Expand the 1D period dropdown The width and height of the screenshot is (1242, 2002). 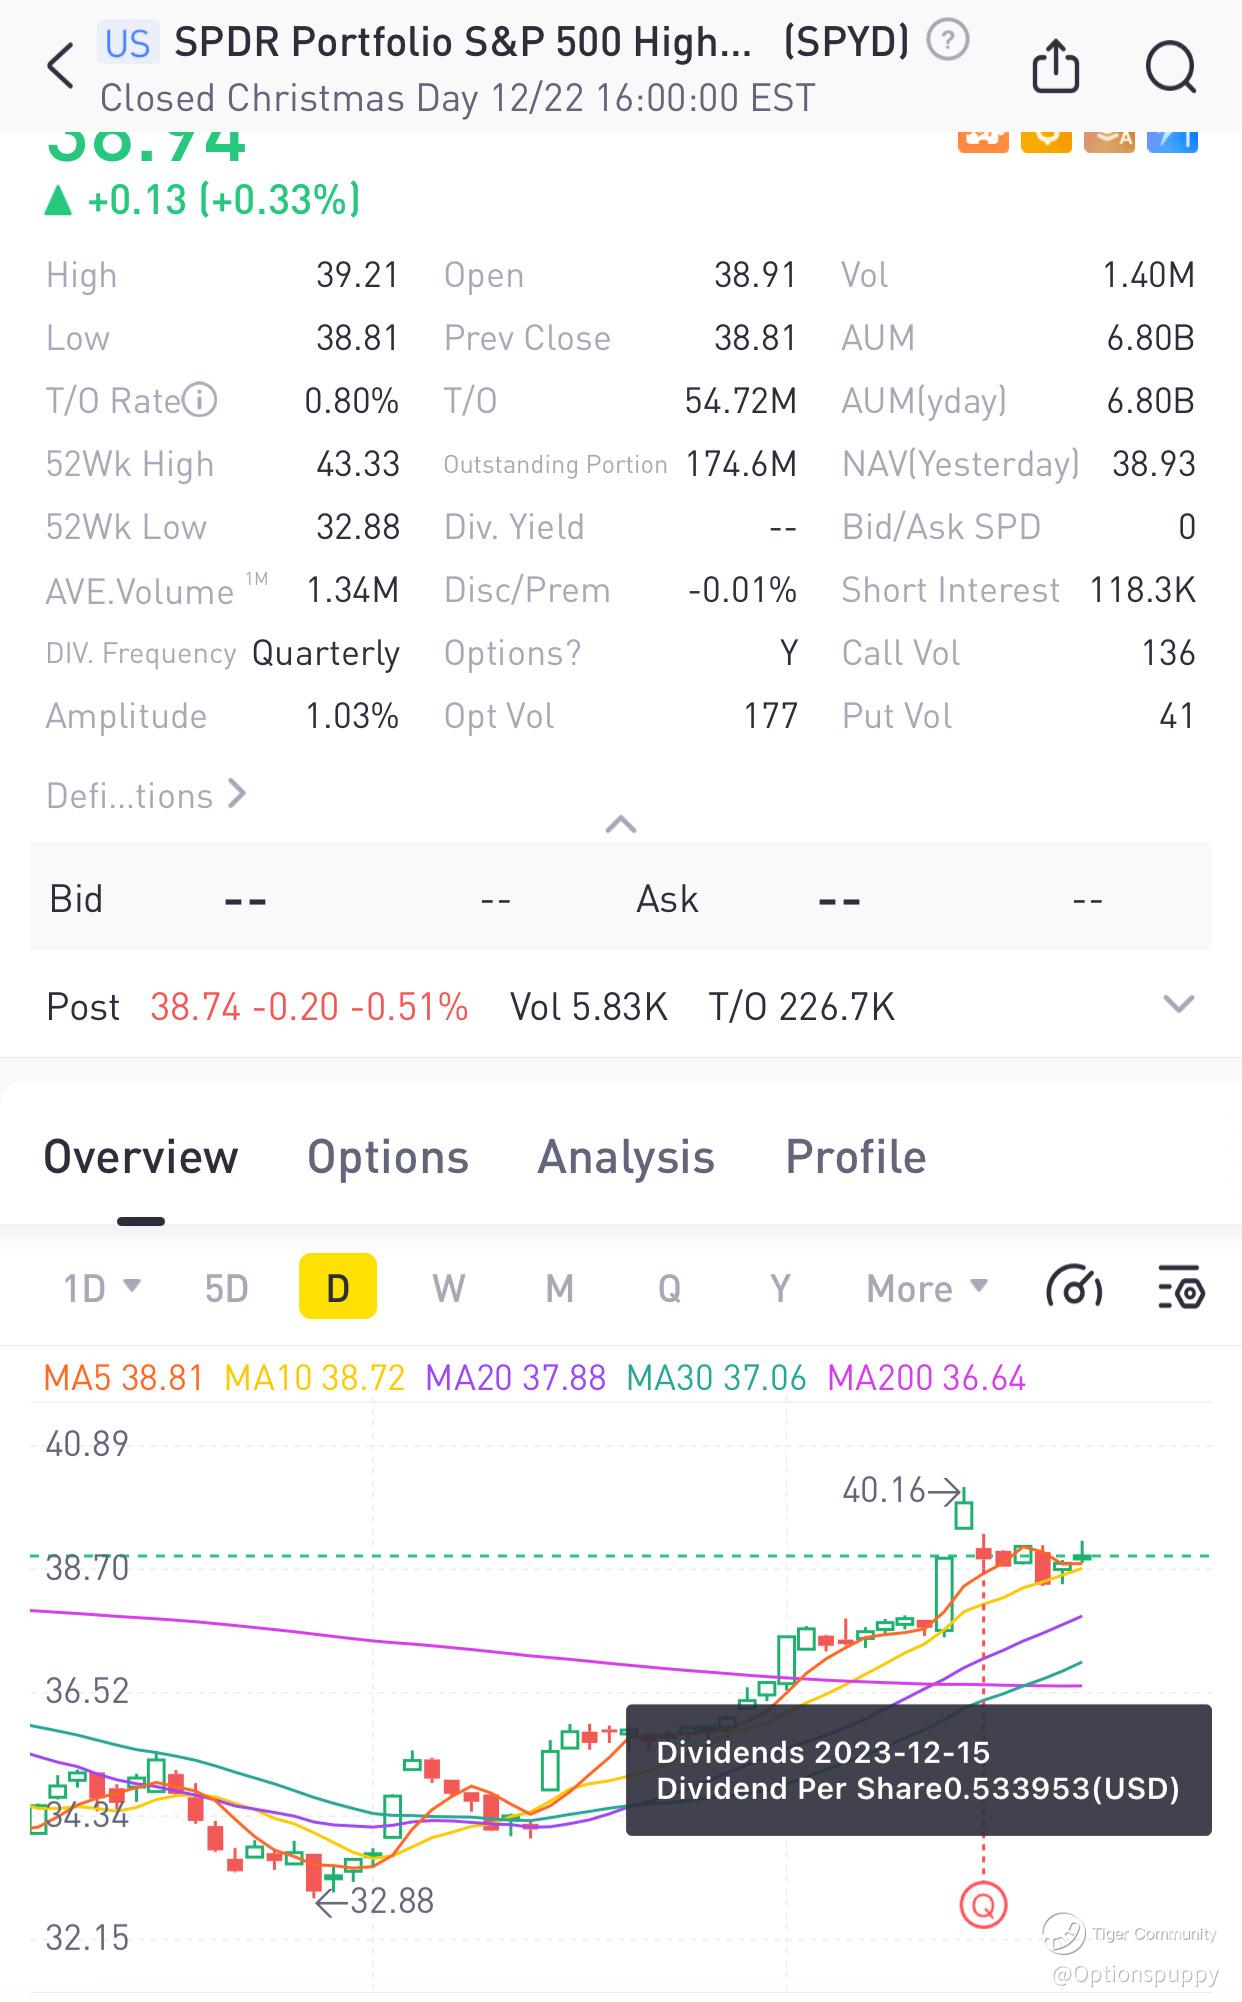101,1288
